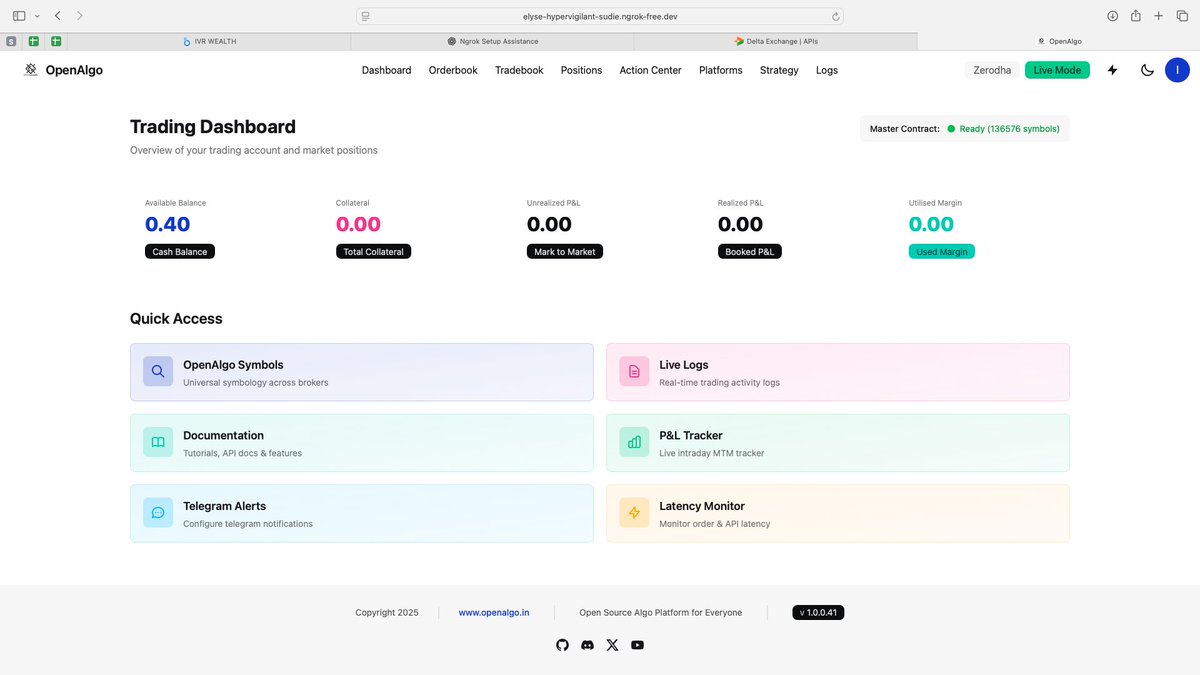Toggle the Safari sidebar button
The width and height of the screenshot is (1200, 675).
(19, 16)
